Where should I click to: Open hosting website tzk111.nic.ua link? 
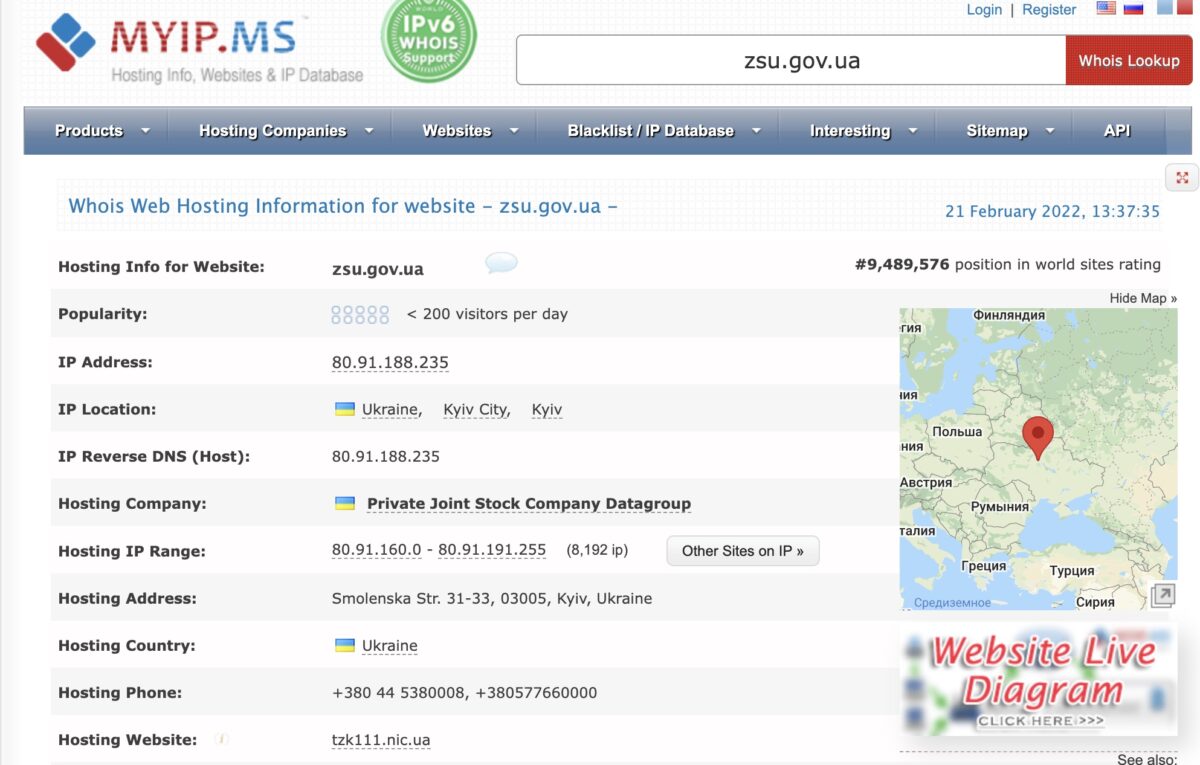point(381,739)
